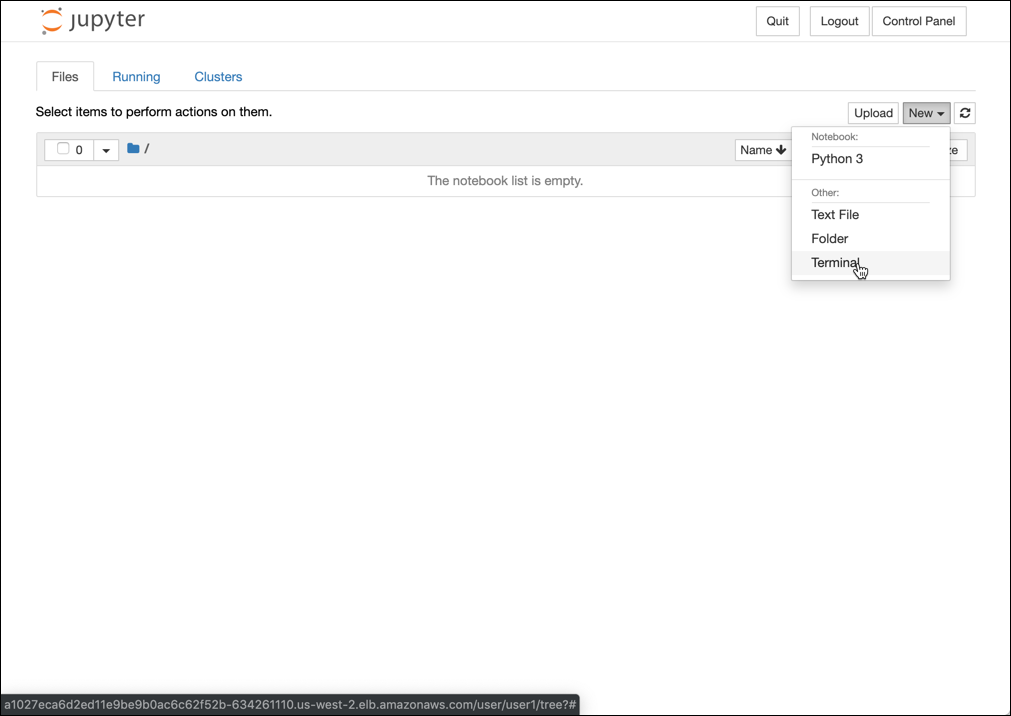The width and height of the screenshot is (1011, 716).
Task: Click the root slash breadcrumb link
Action: [147, 149]
